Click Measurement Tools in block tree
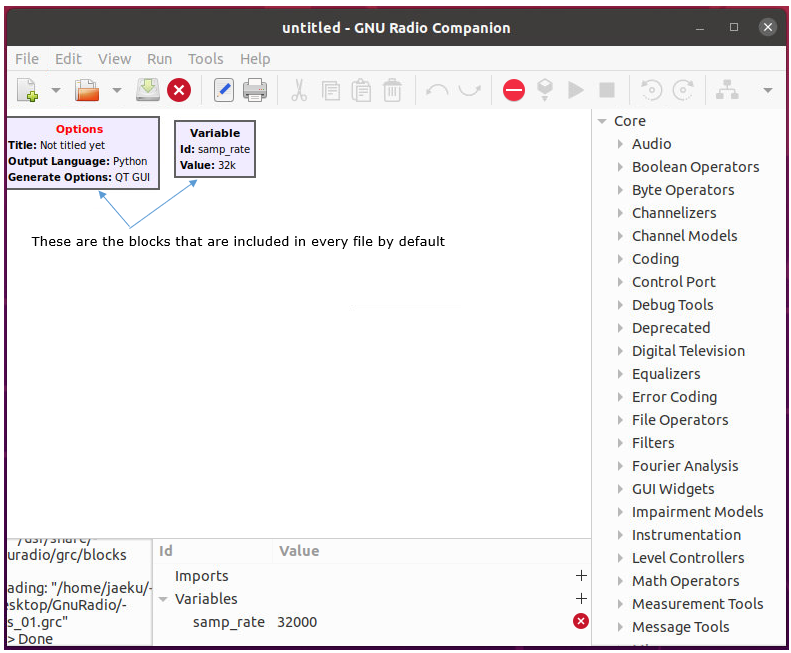The height and width of the screenshot is (653, 791). 697,604
